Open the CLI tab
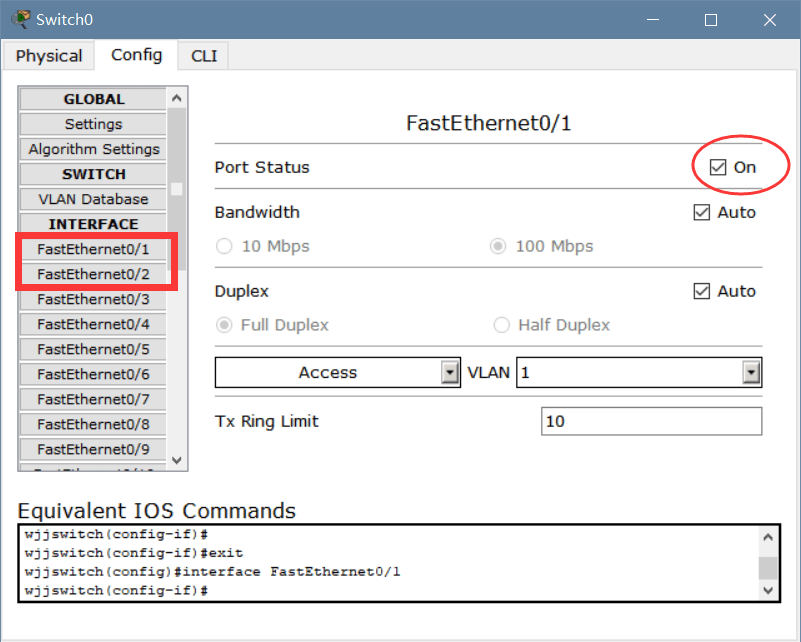 coord(204,56)
